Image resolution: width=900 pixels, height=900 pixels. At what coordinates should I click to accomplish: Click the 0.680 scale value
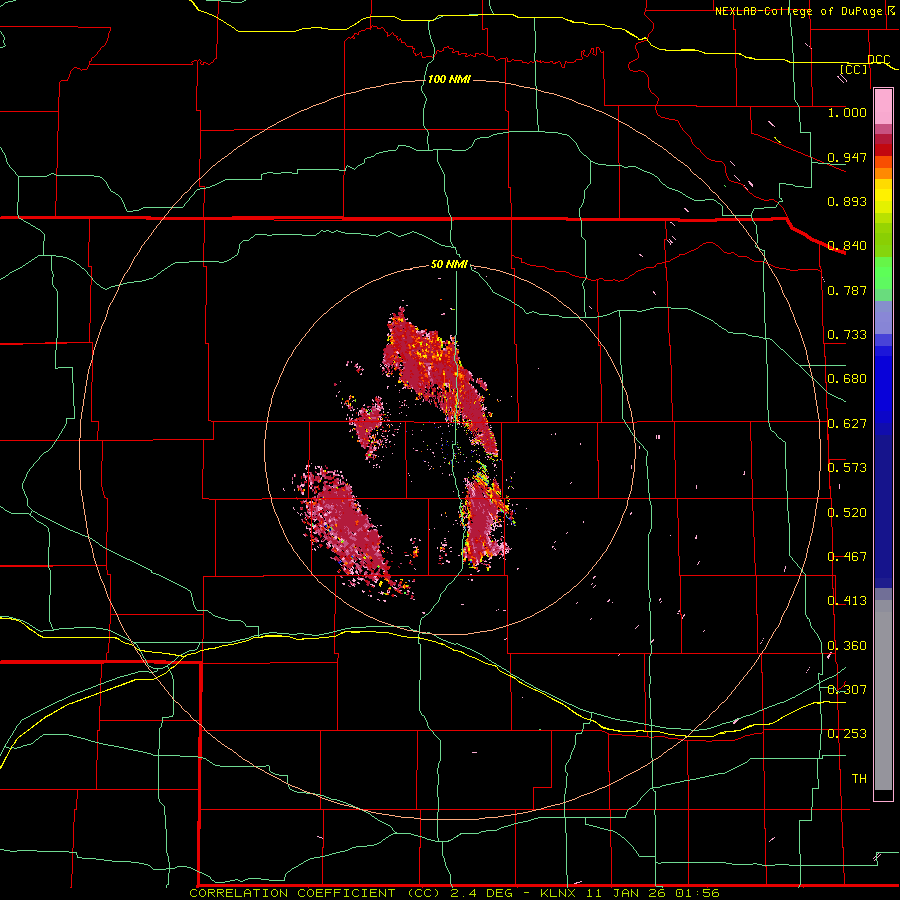point(847,379)
